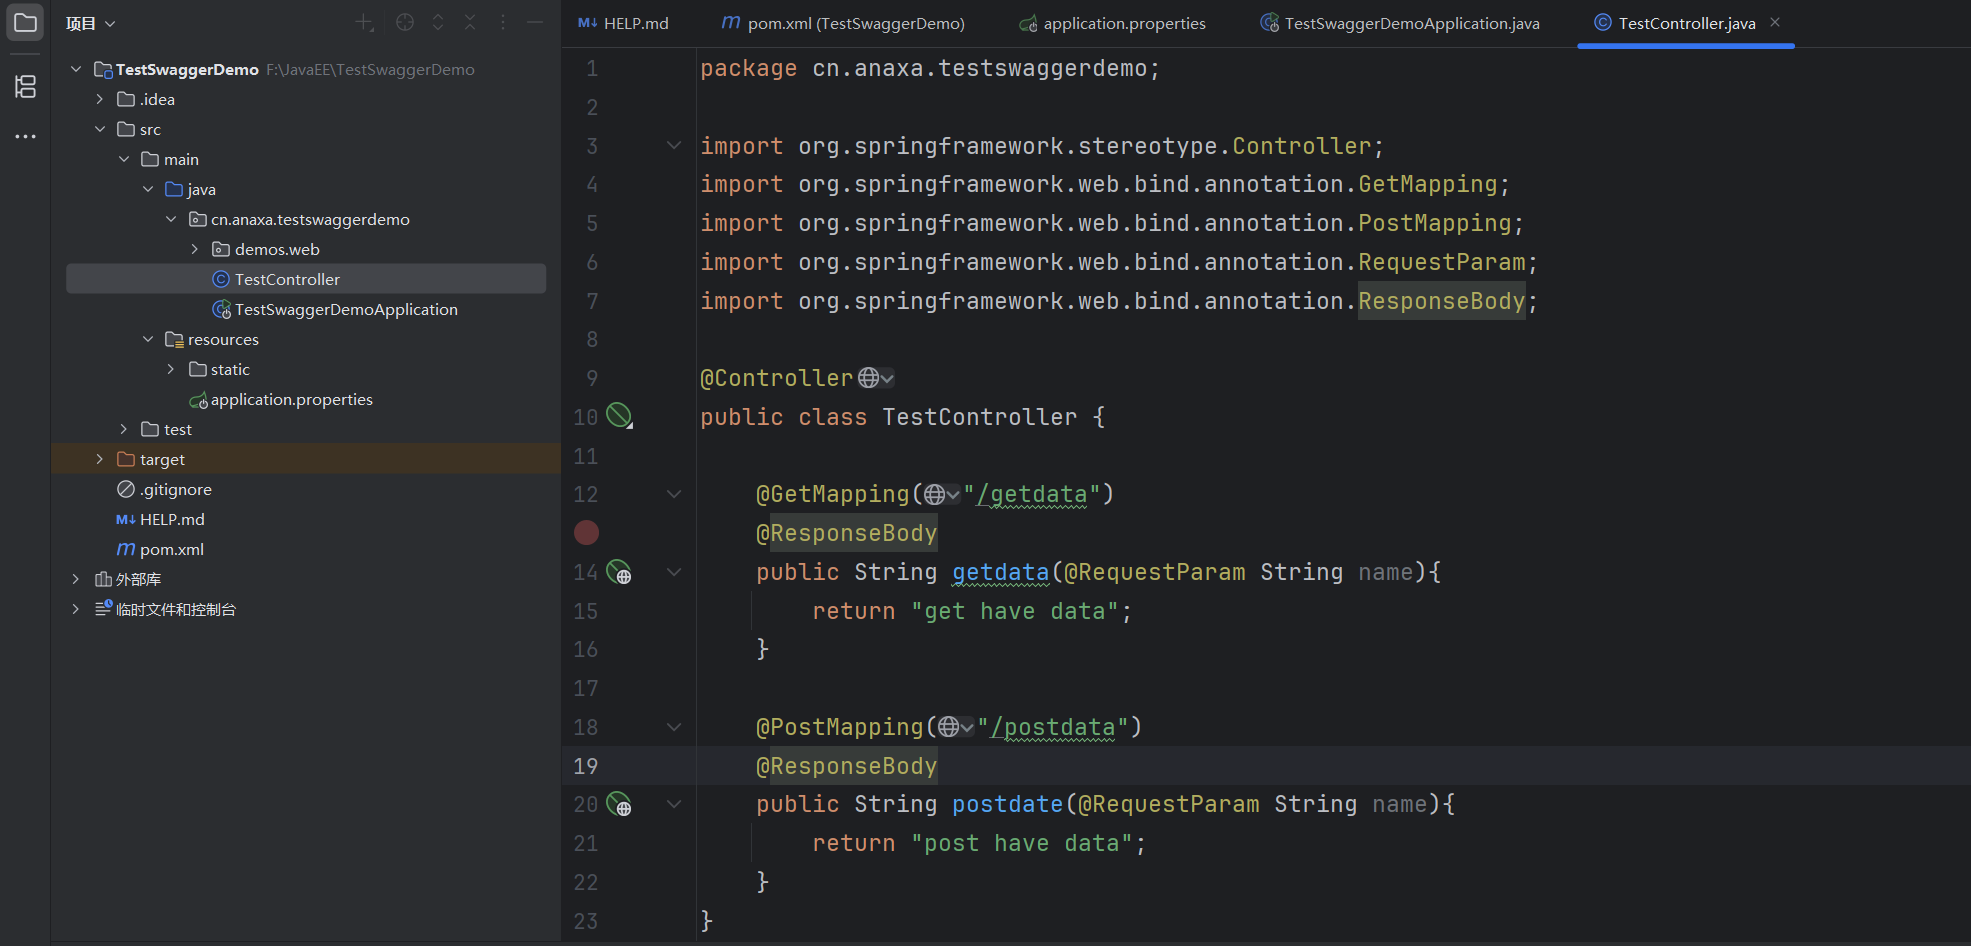The image size is (1971, 946).
Task: Click the endpoint gutter icon on line 14
Action: click(x=620, y=572)
